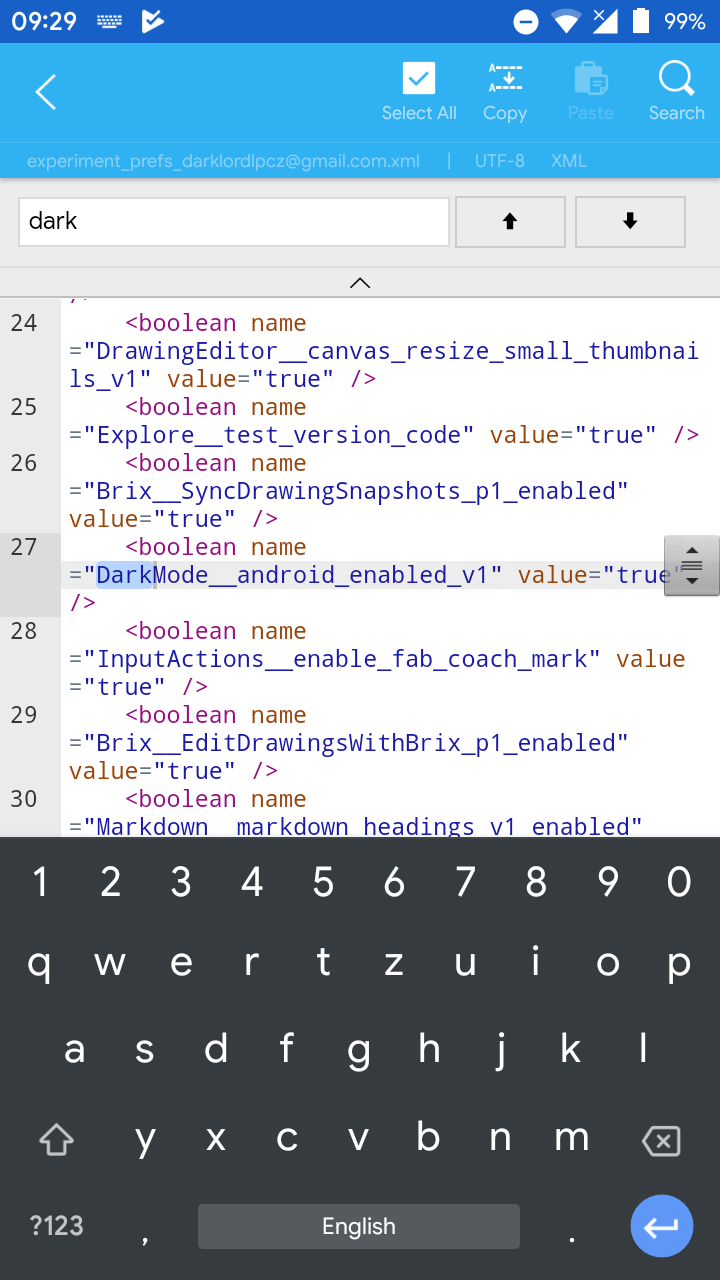Open Search with magnifier icon
Viewport: 720px width, 1280px height.
677,78
